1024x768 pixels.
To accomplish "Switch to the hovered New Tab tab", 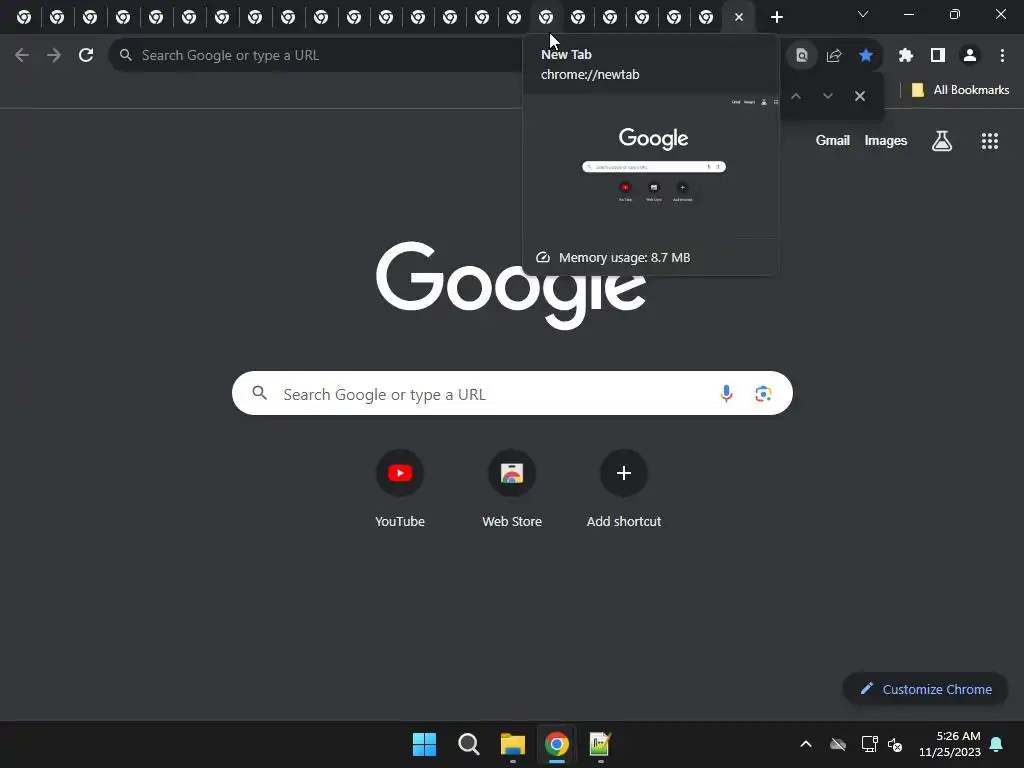I will click(x=546, y=17).
